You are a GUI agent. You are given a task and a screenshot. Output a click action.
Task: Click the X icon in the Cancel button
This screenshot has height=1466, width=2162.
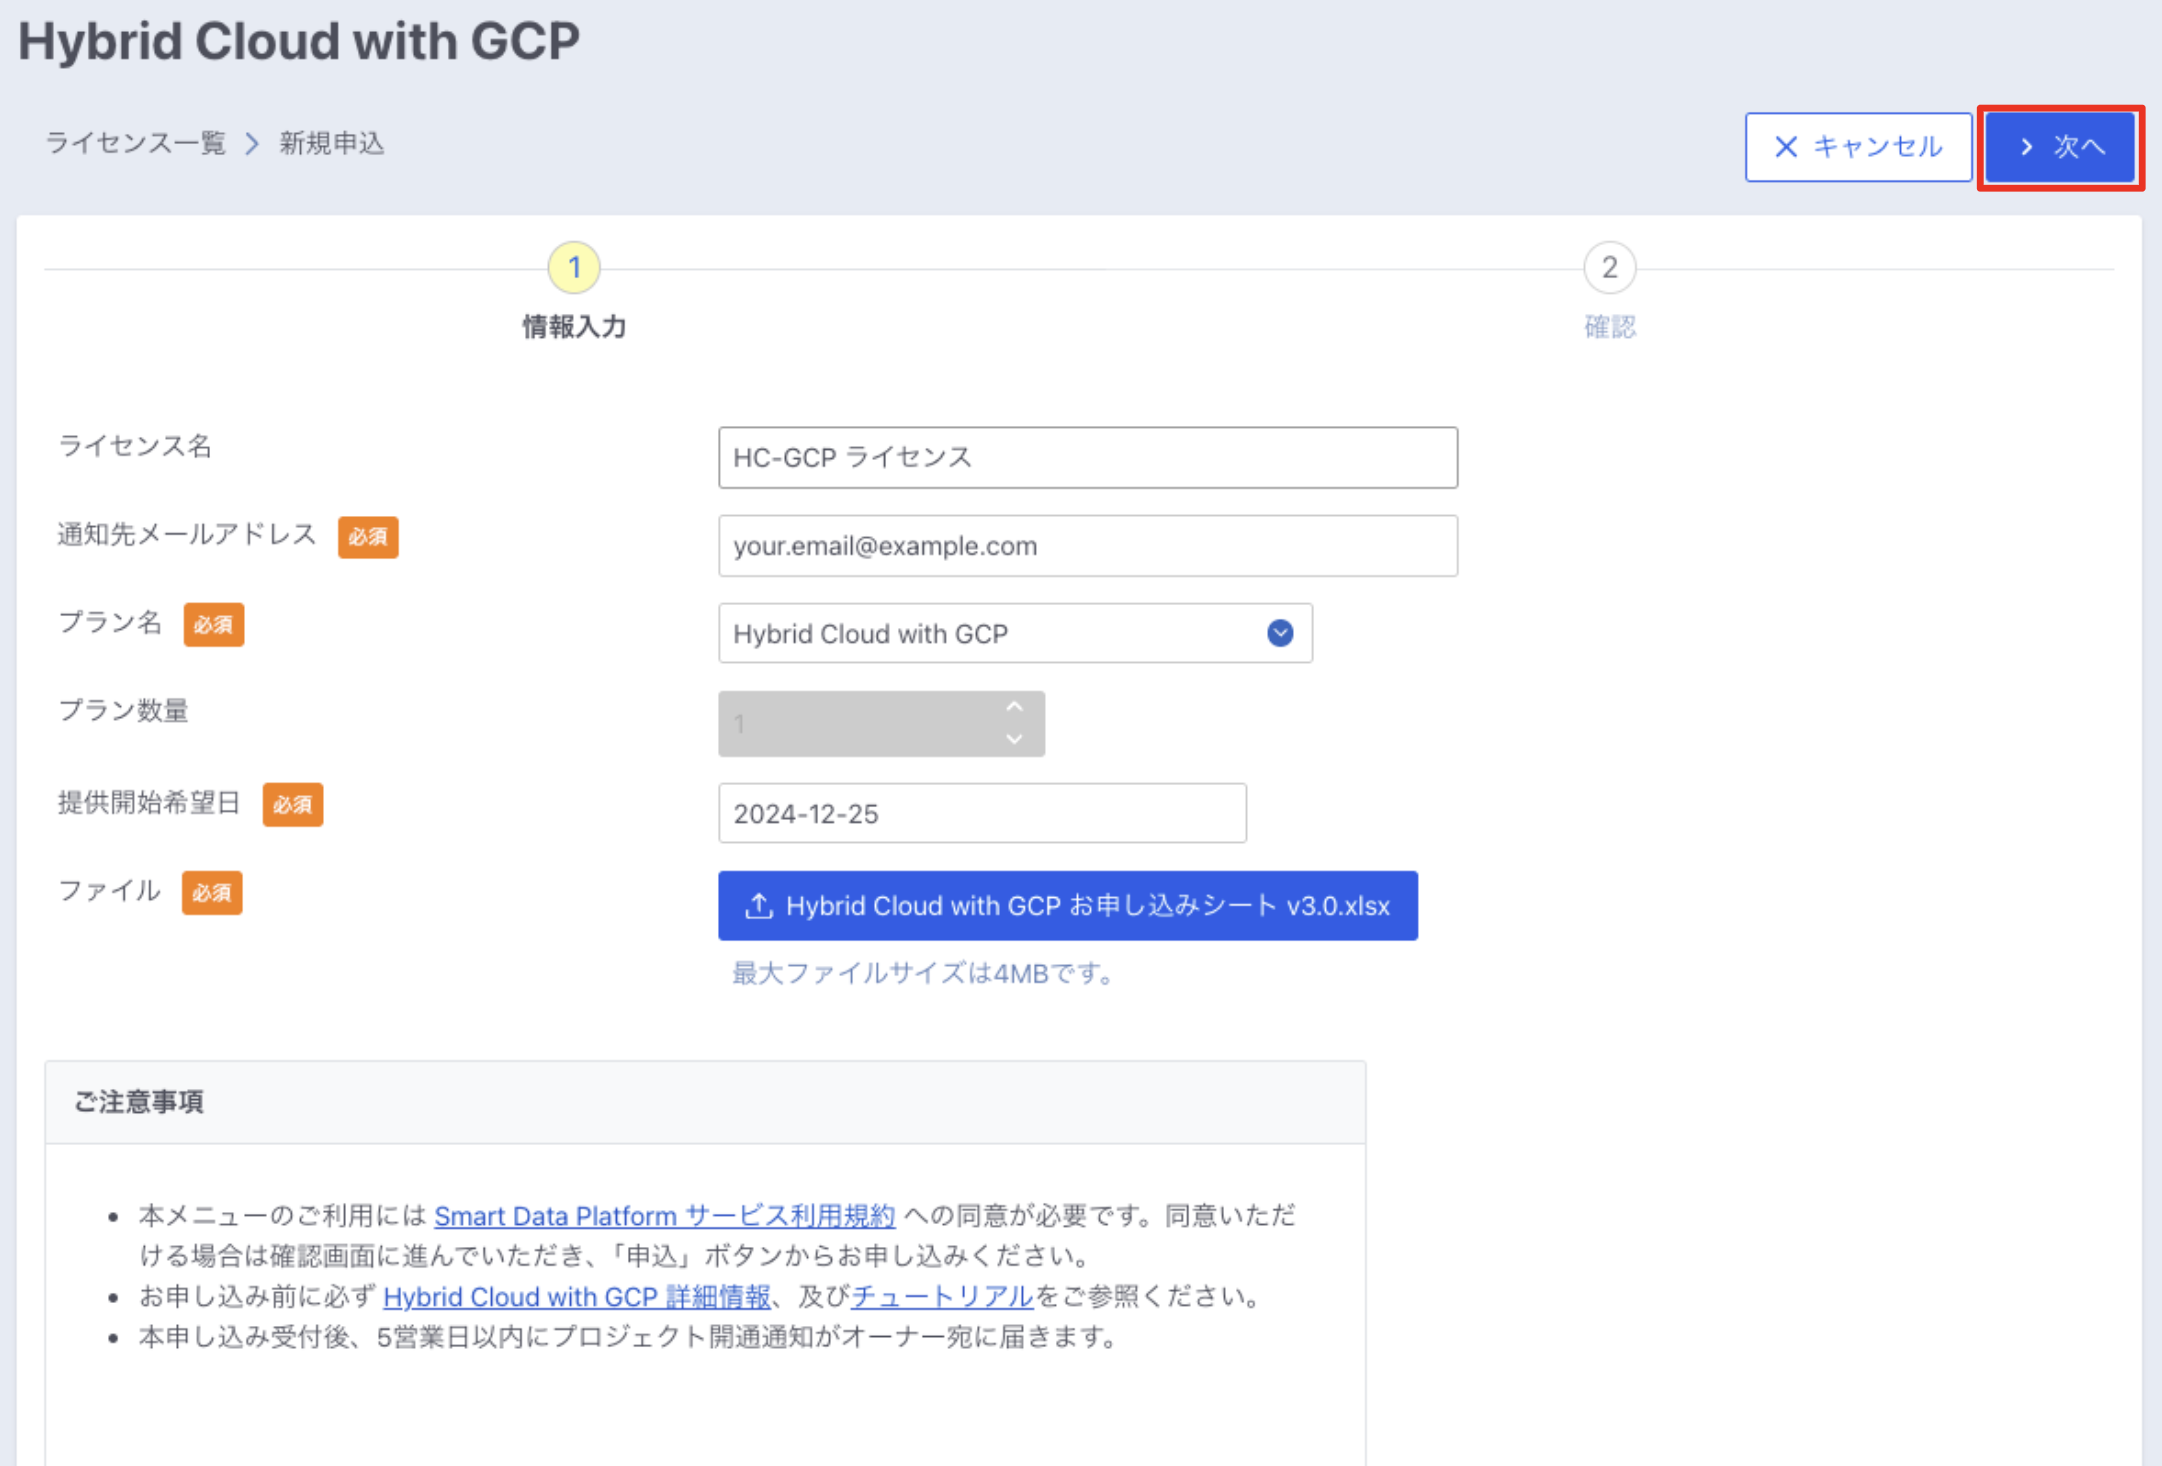(1785, 147)
